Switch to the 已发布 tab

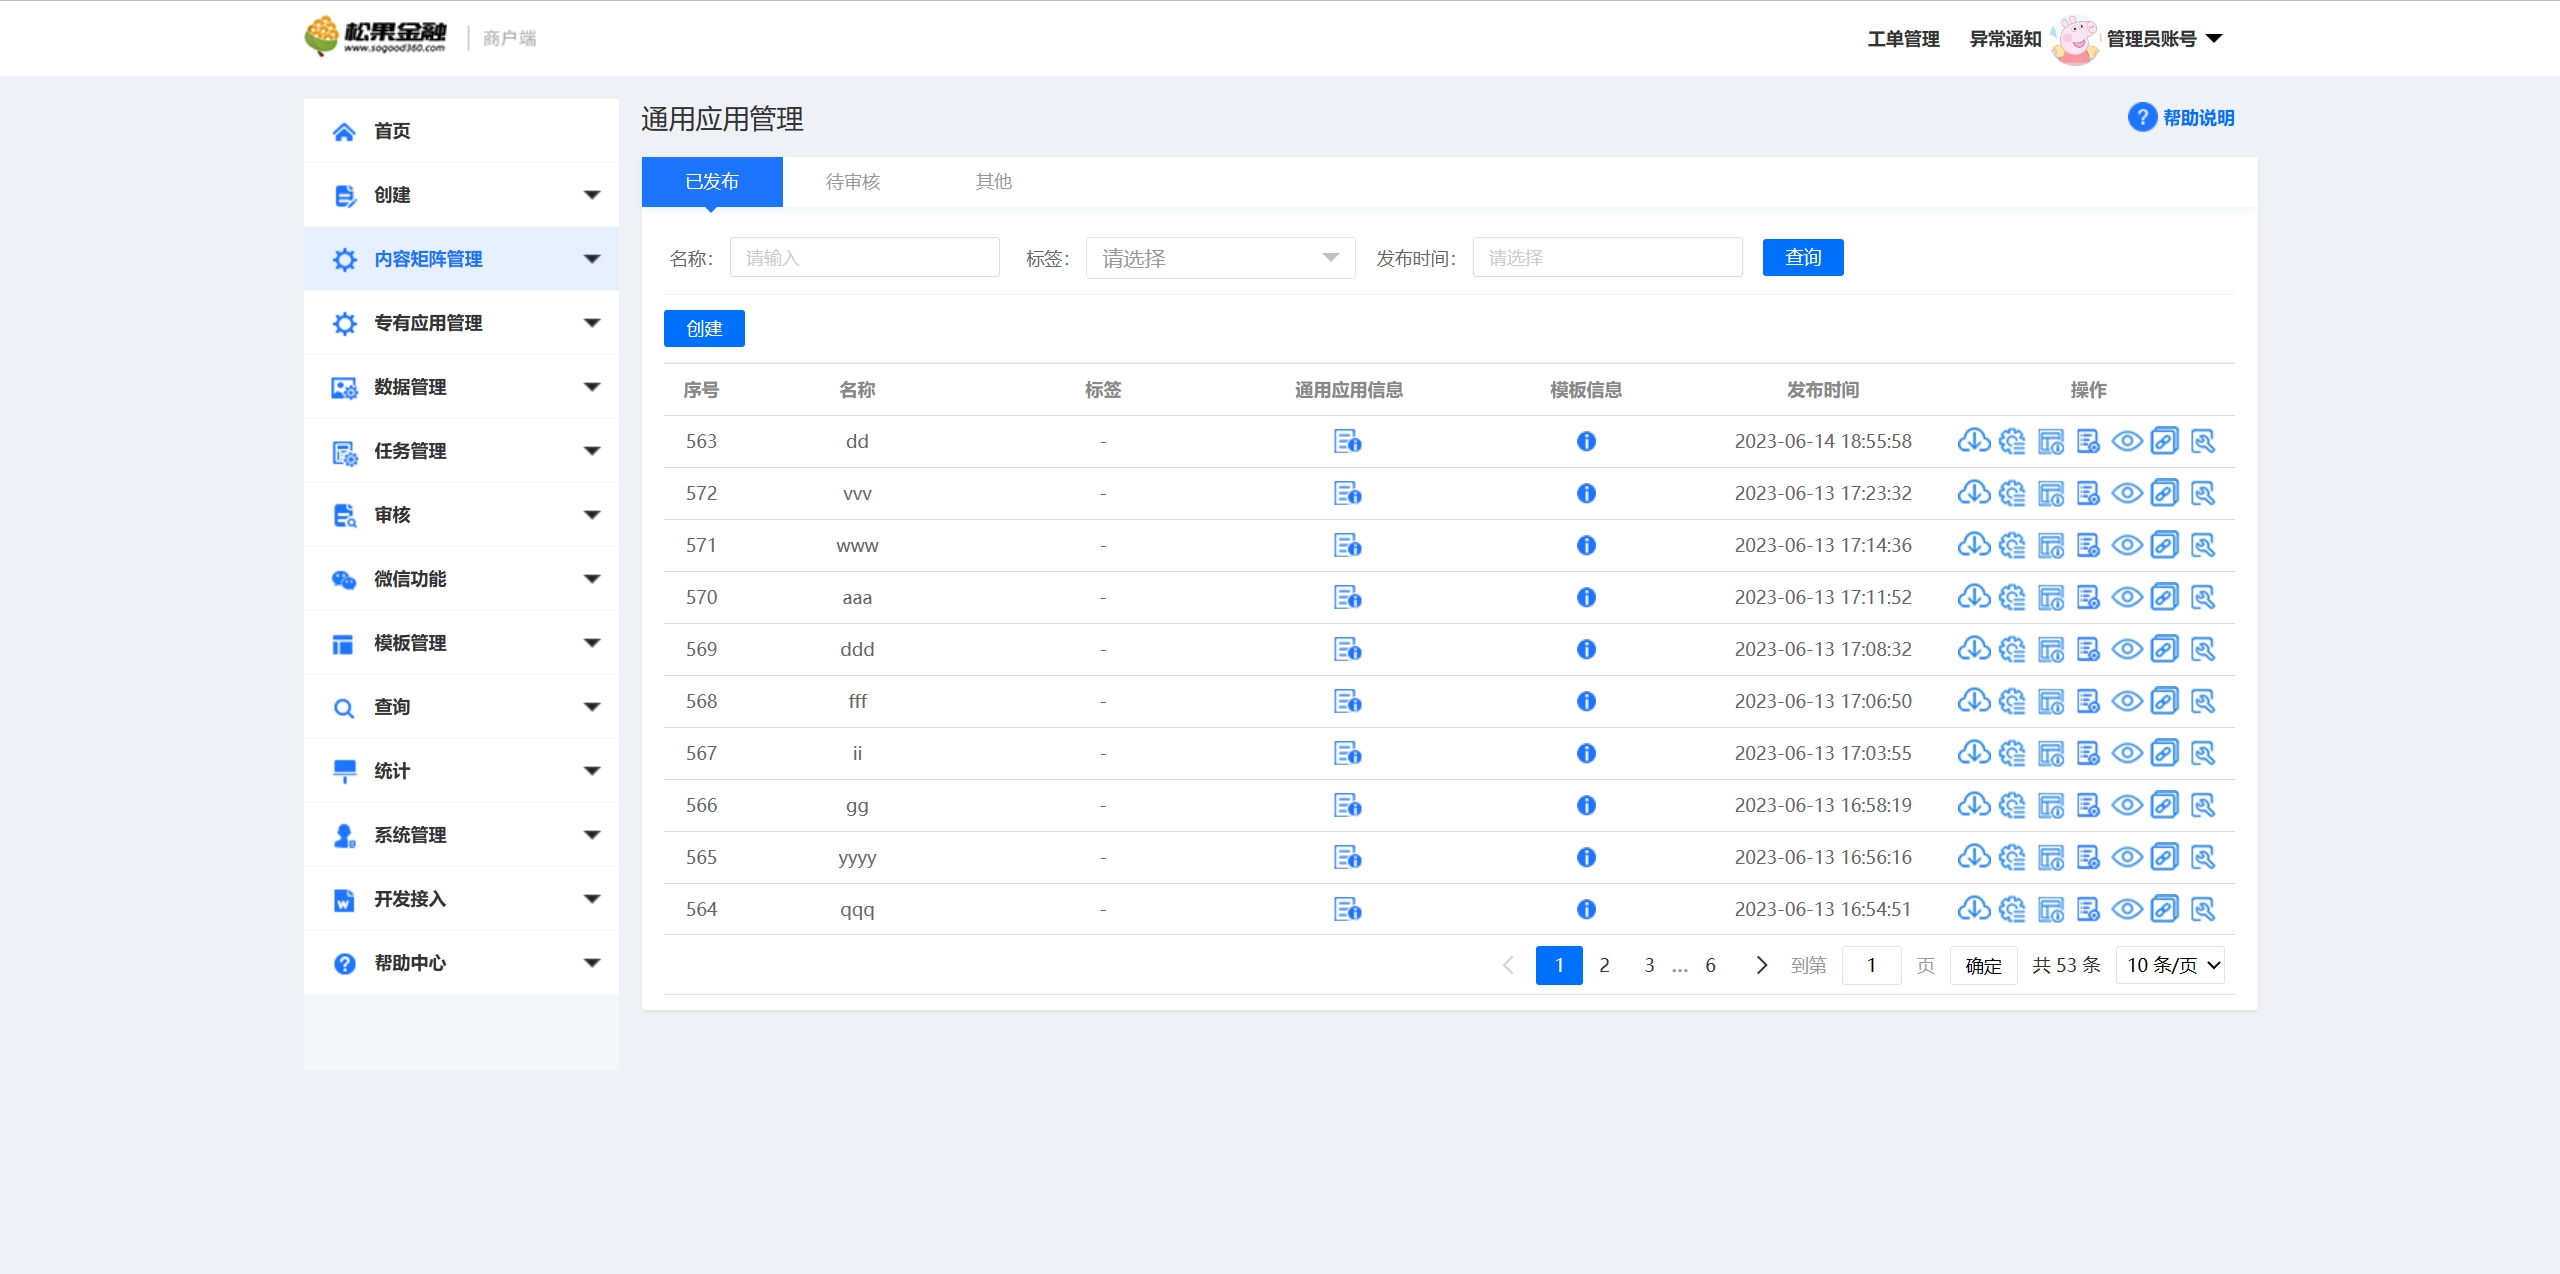712,181
